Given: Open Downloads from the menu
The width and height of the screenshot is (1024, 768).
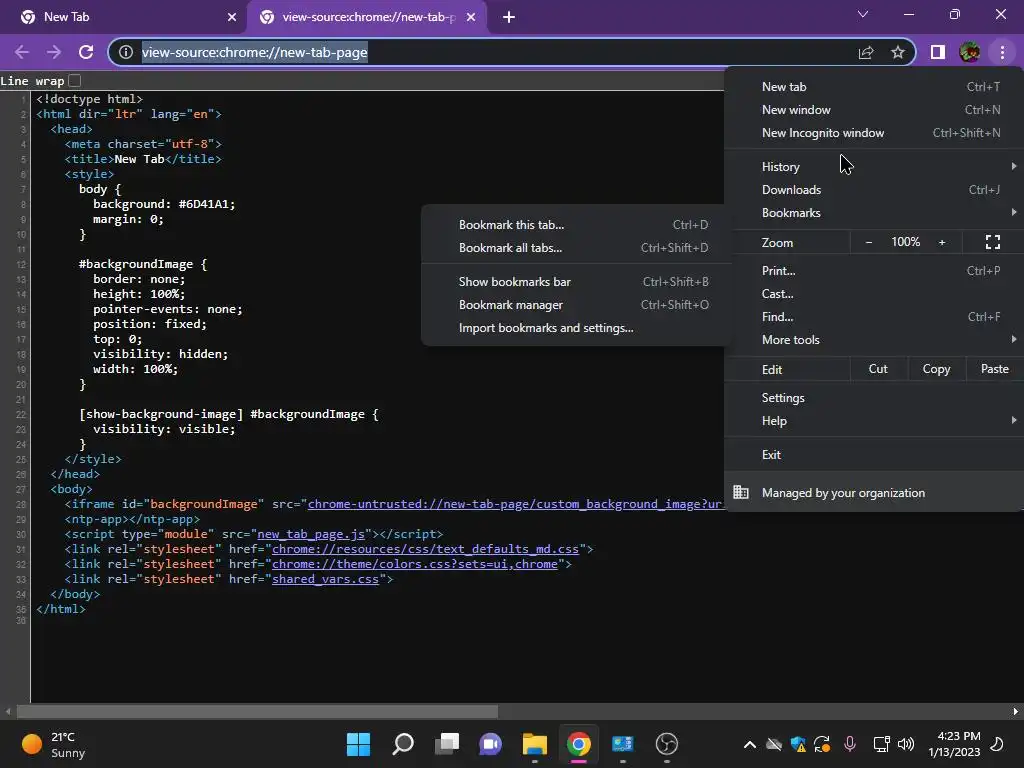Looking at the screenshot, I should point(874,190).
